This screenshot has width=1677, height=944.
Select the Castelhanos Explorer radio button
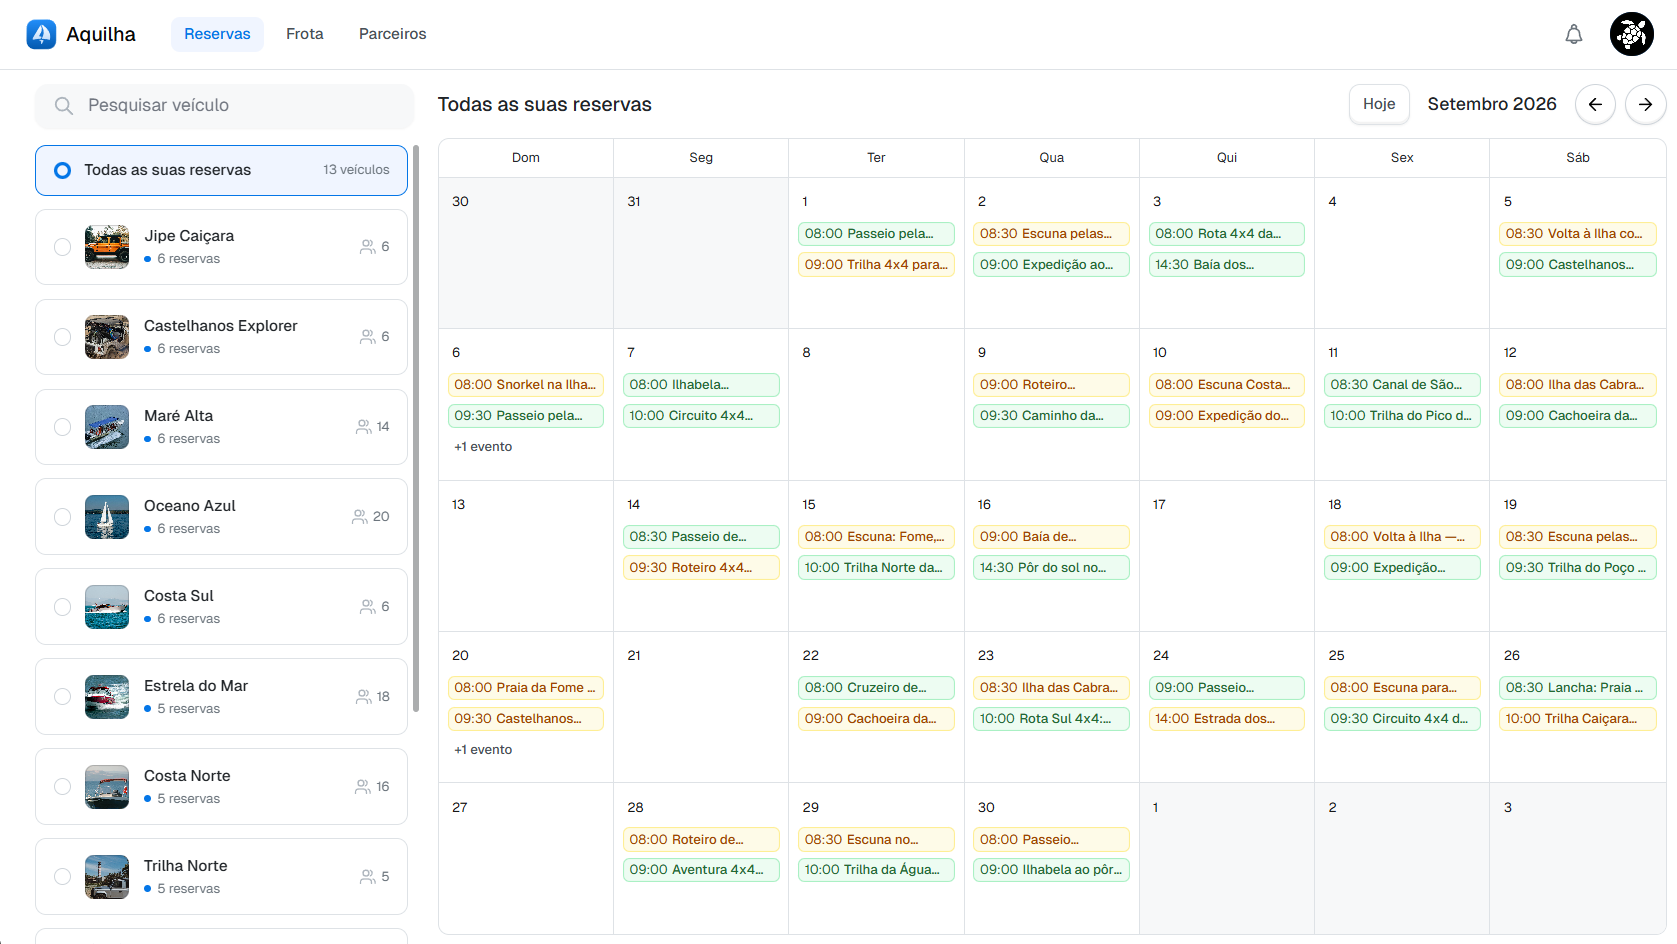pos(62,337)
